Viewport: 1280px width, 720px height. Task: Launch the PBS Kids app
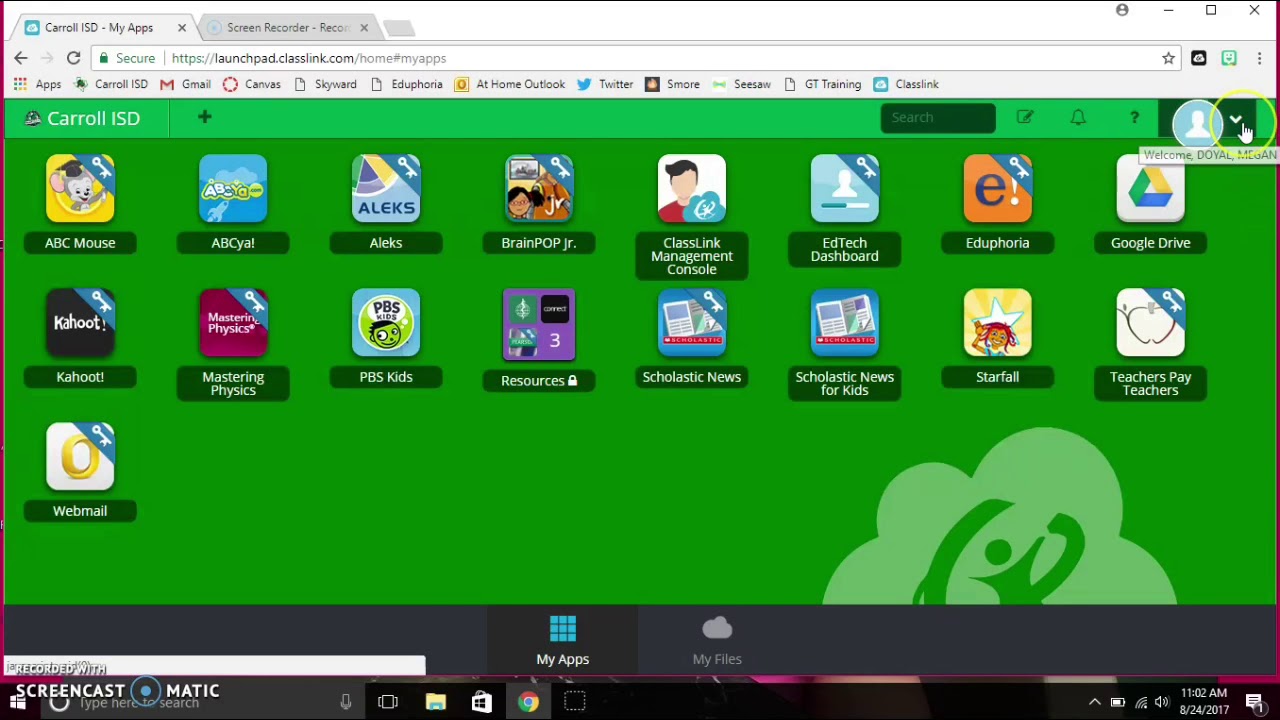(x=386, y=323)
